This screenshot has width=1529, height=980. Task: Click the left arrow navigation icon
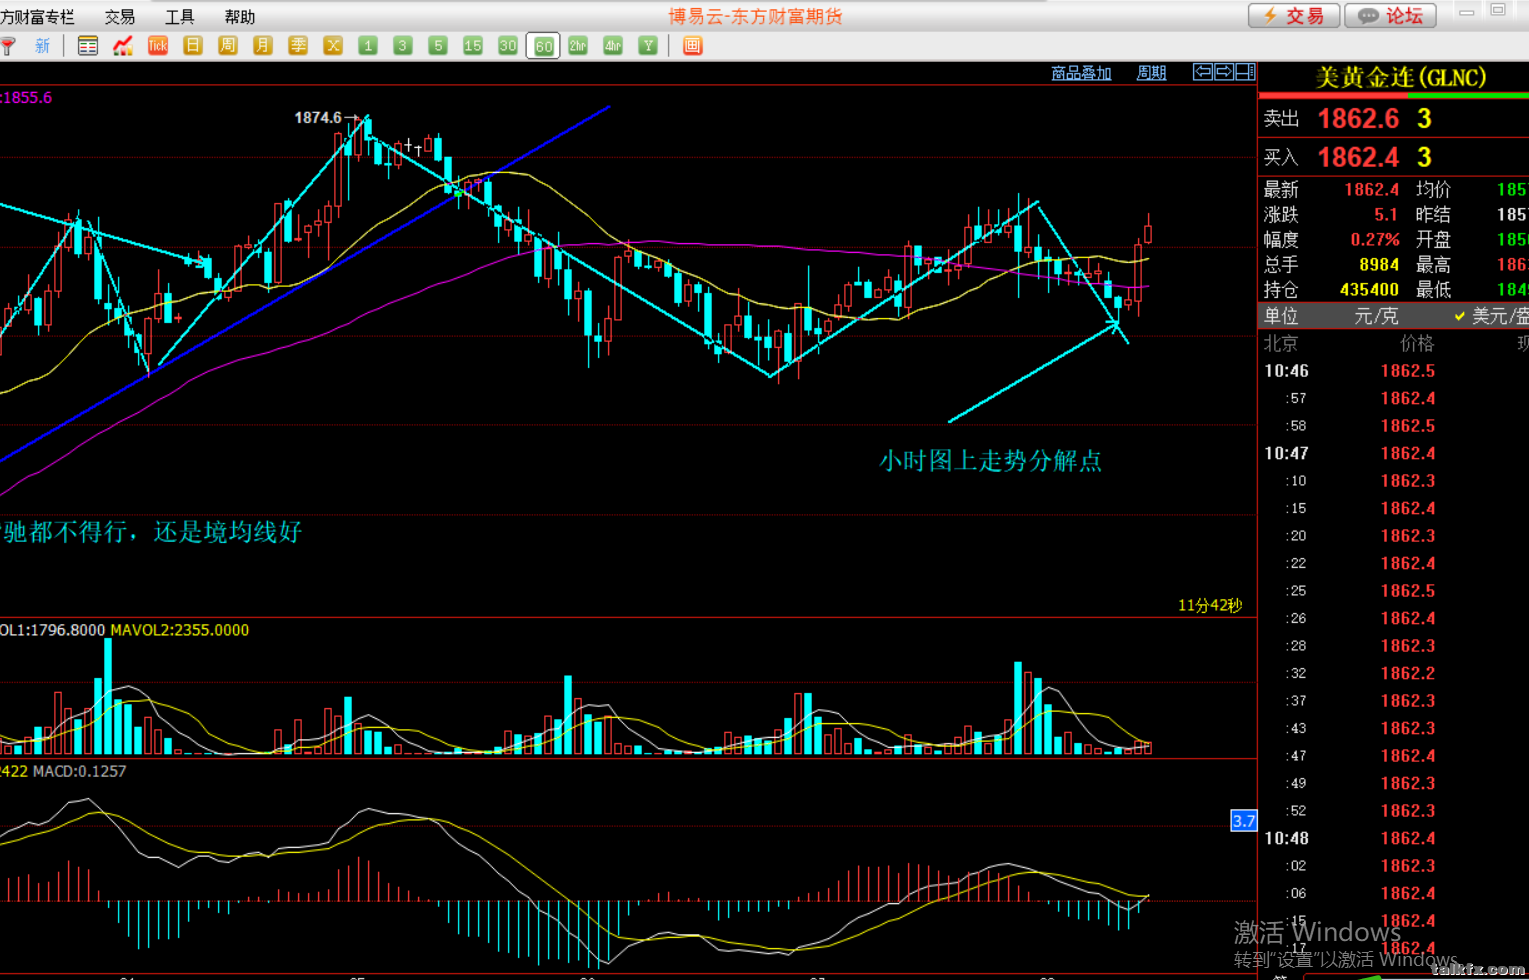[1203, 72]
